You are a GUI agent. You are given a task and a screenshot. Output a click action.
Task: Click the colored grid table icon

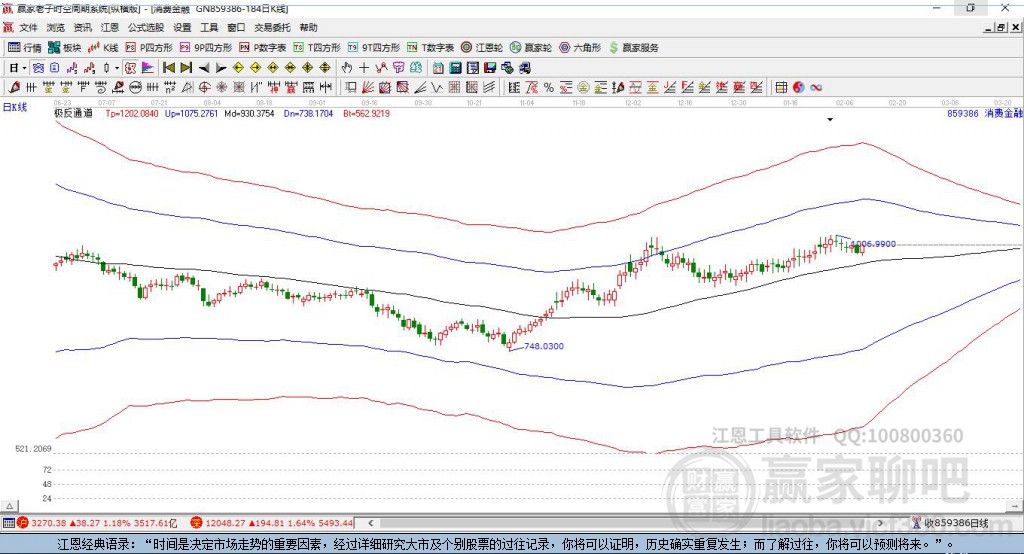[x=781, y=87]
